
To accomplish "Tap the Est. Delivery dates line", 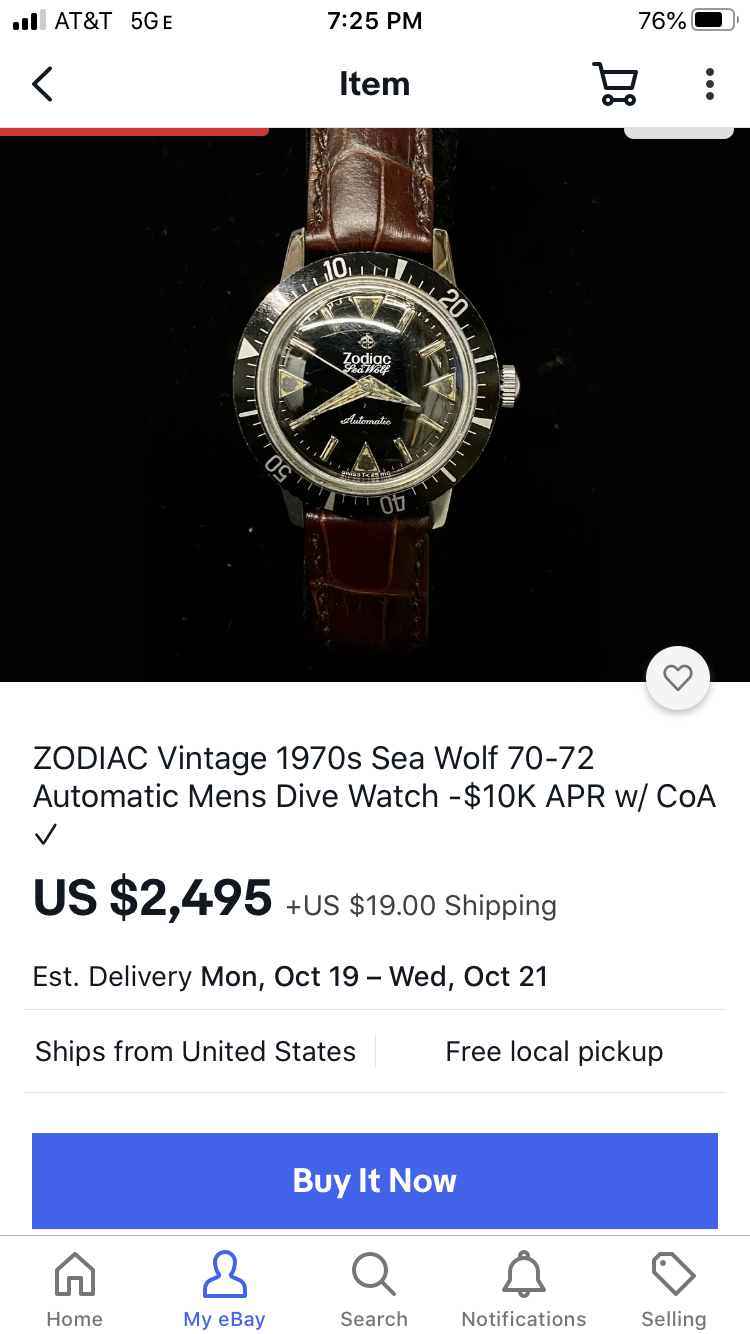I will (x=290, y=976).
